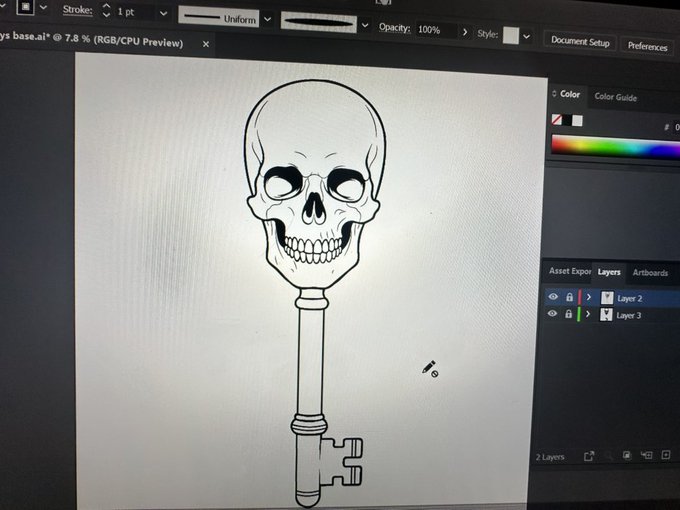Viewport: 680px width, 510px height.
Task: Open the stroke weight dropdown next to 1 pt
Action: click(163, 13)
